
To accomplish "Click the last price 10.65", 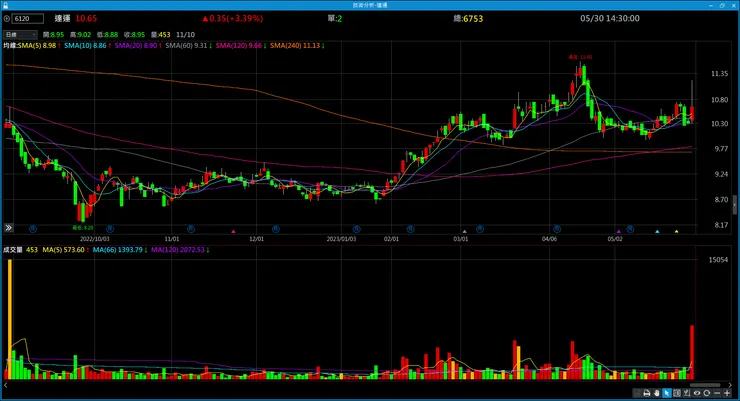I will coord(86,18).
